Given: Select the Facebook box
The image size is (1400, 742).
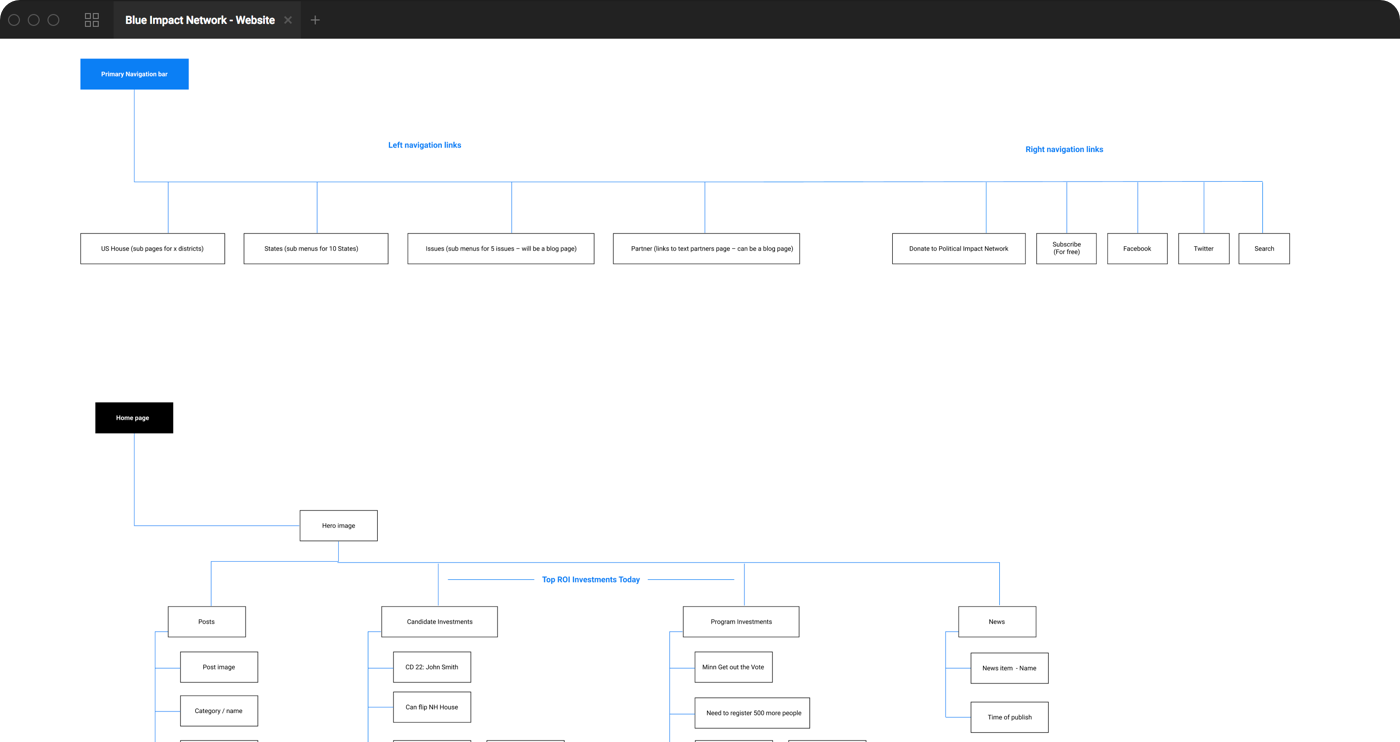Looking at the screenshot, I should pos(1137,249).
